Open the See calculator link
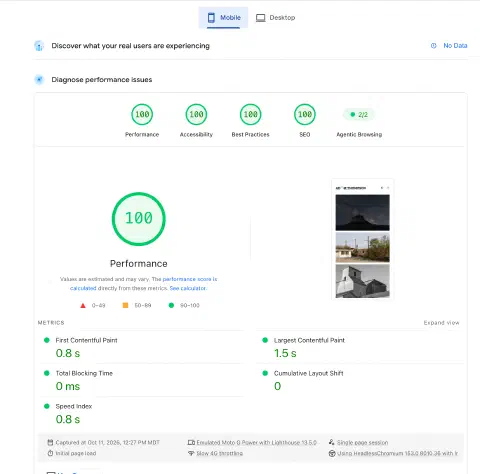The image size is (480, 474). (188, 288)
